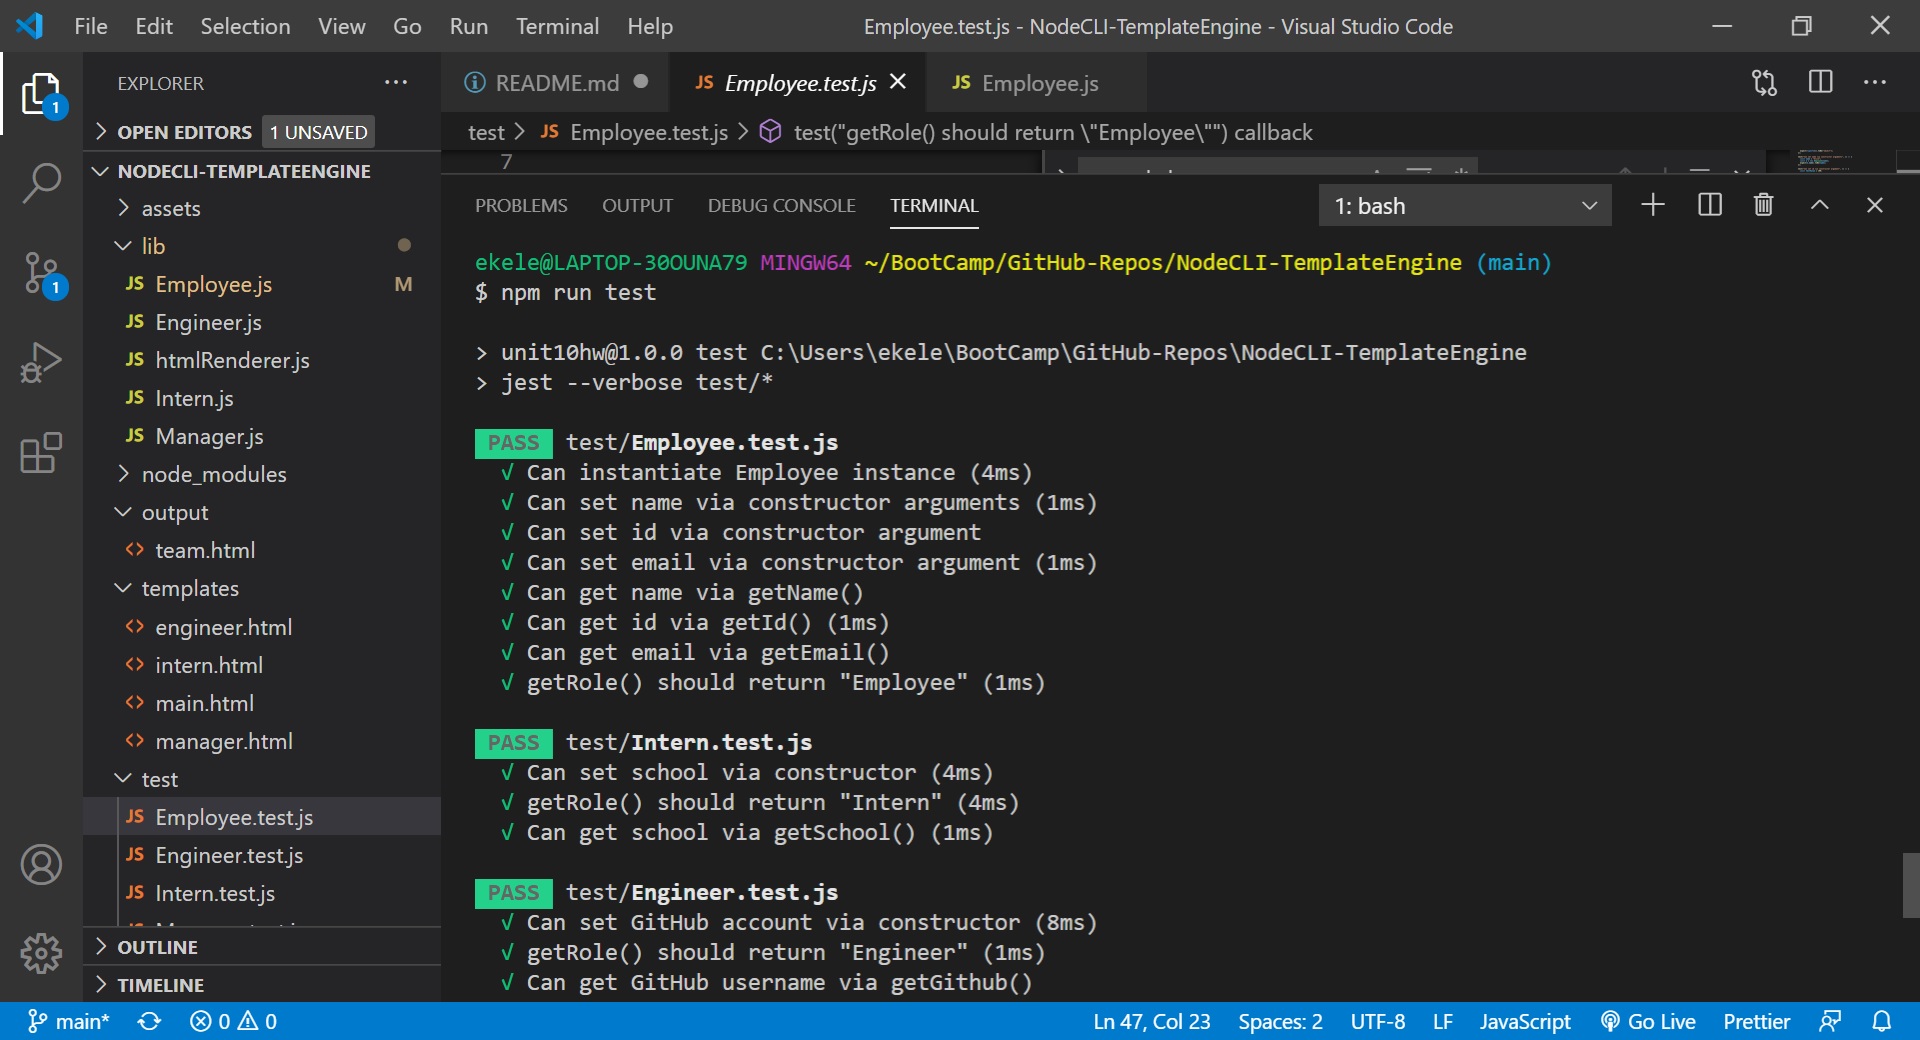The width and height of the screenshot is (1920, 1040).
Task: Close the Employee.test.js tab
Action: (x=898, y=82)
